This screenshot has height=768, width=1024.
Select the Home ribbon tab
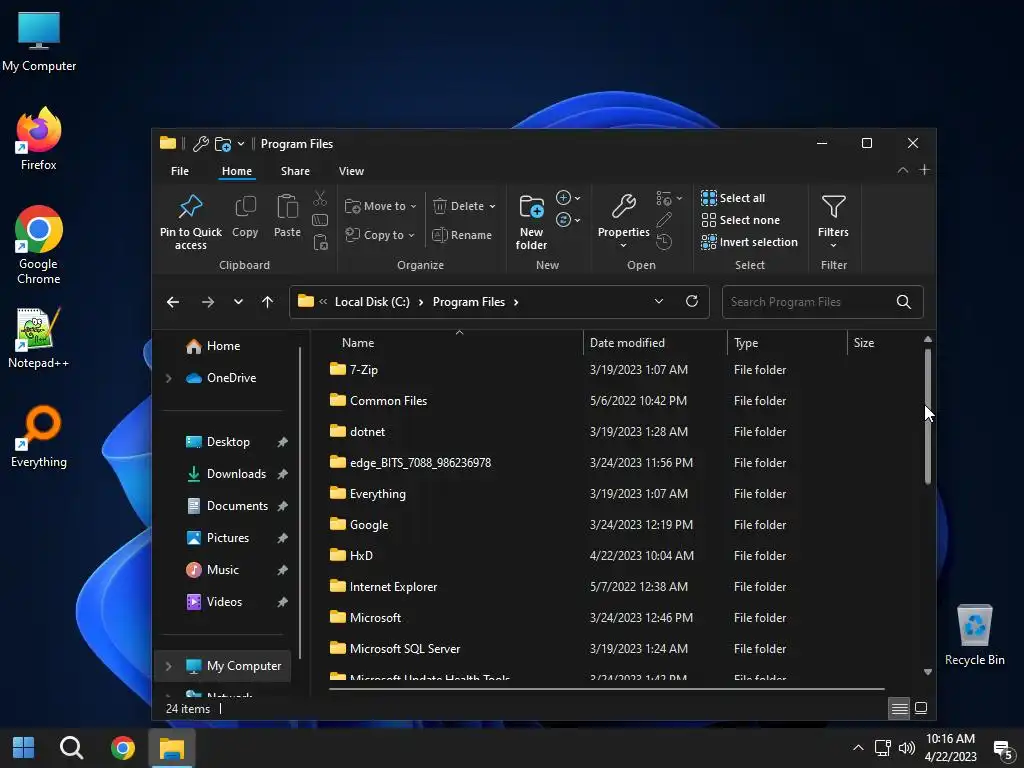click(x=236, y=171)
